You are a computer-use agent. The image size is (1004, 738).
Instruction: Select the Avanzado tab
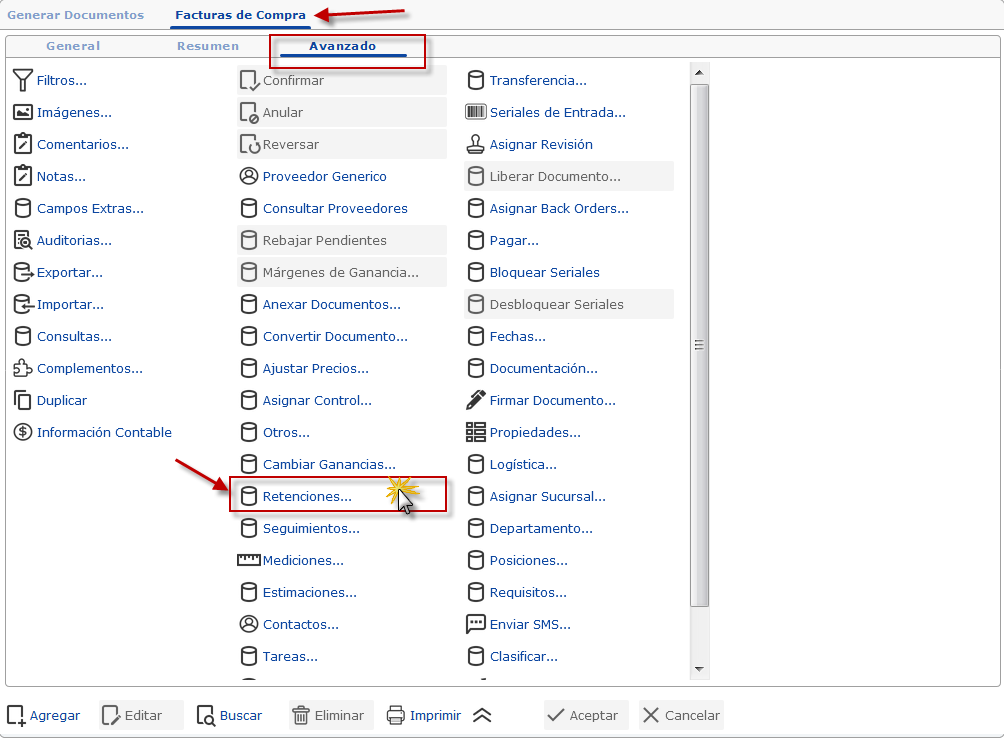coord(343,46)
